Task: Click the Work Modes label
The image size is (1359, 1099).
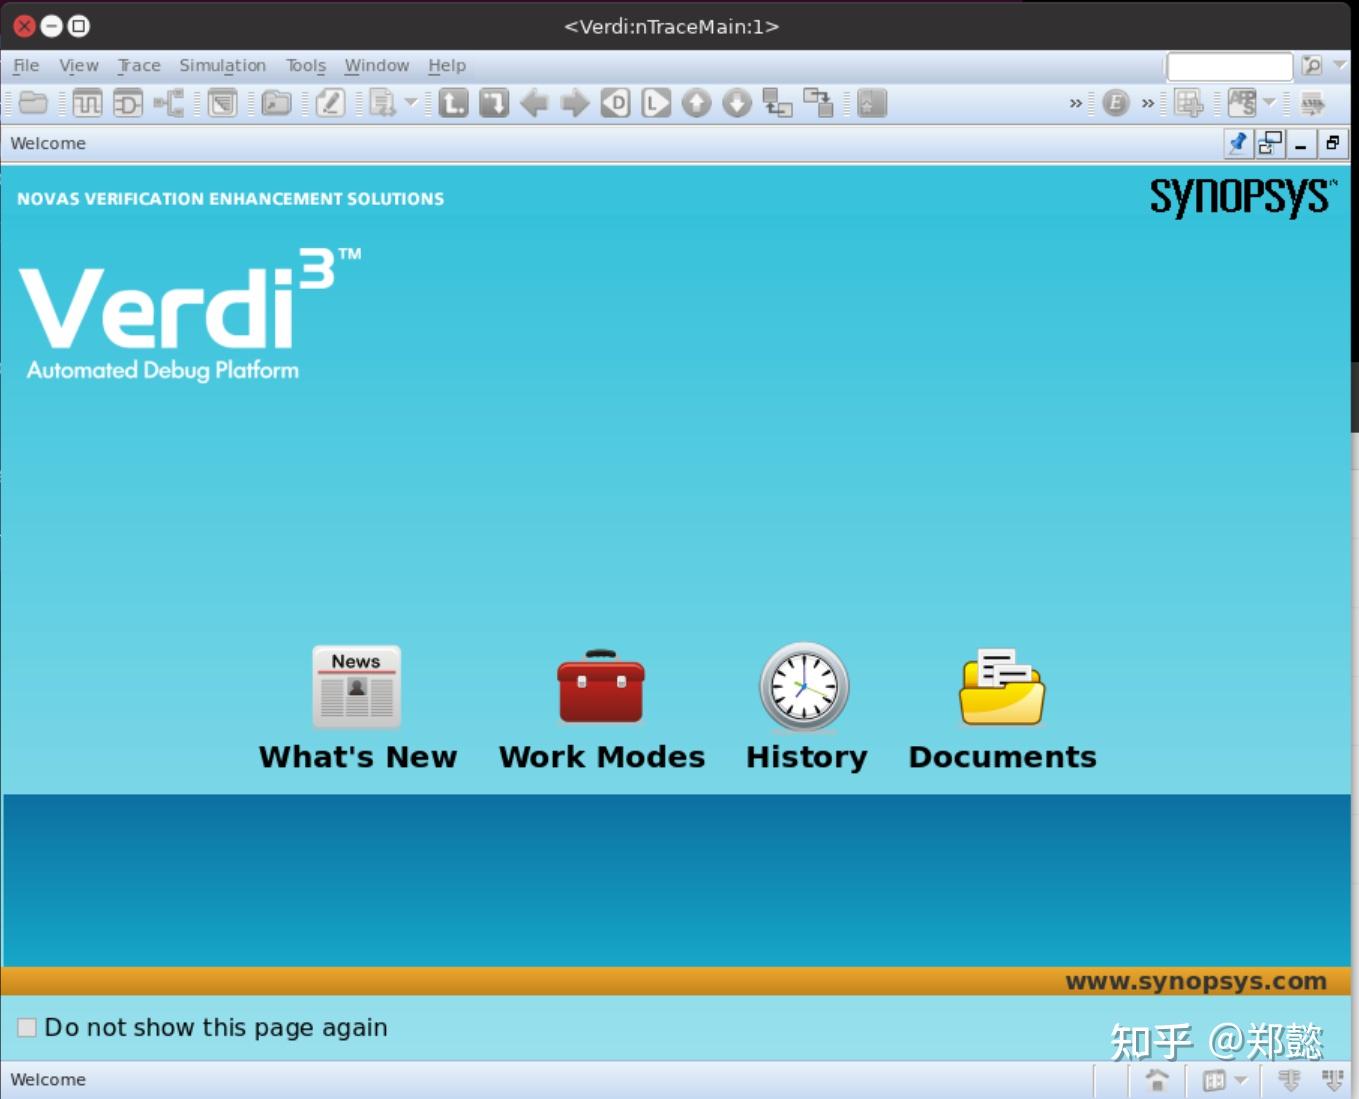Action: pyautogui.click(x=602, y=757)
